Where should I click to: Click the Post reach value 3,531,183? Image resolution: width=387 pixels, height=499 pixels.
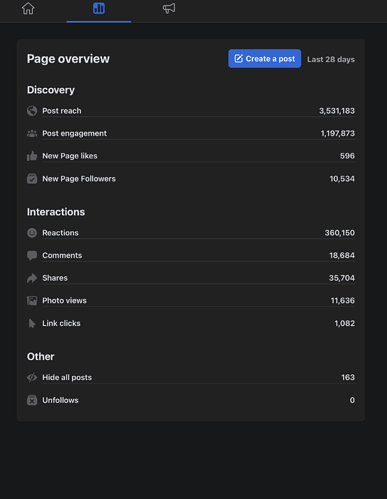(x=337, y=111)
